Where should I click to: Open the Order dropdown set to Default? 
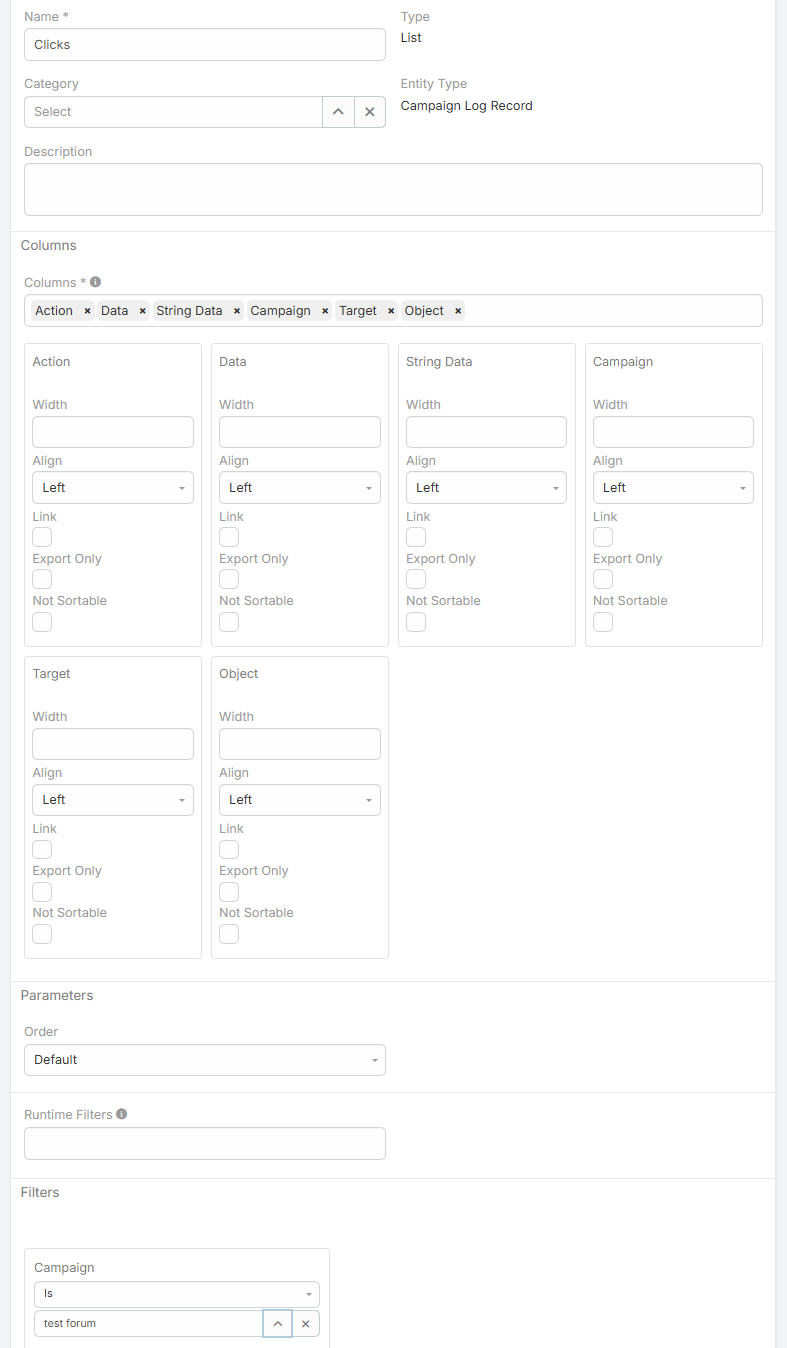(205, 1060)
